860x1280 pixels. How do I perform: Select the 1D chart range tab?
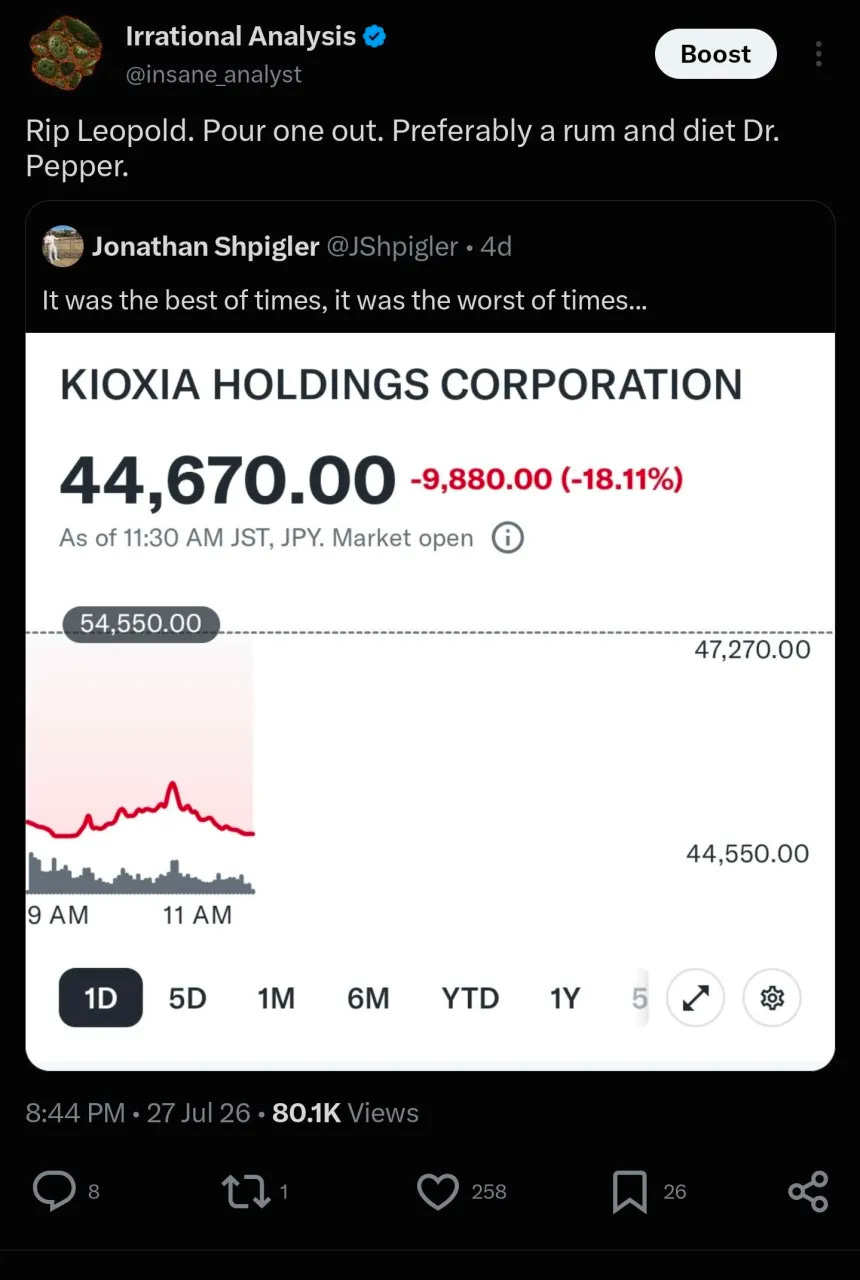click(x=100, y=997)
